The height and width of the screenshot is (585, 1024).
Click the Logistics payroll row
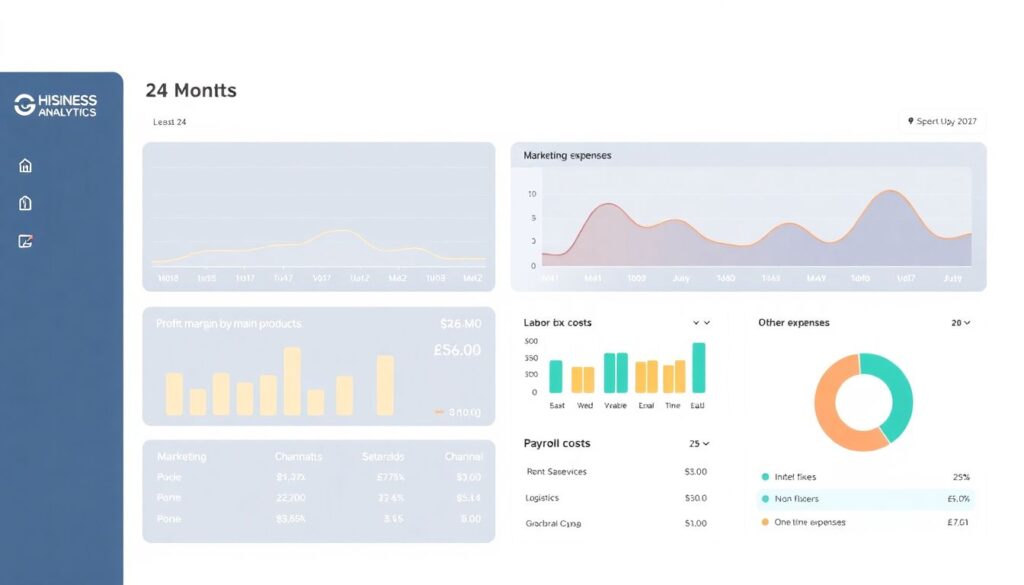pos(615,498)
